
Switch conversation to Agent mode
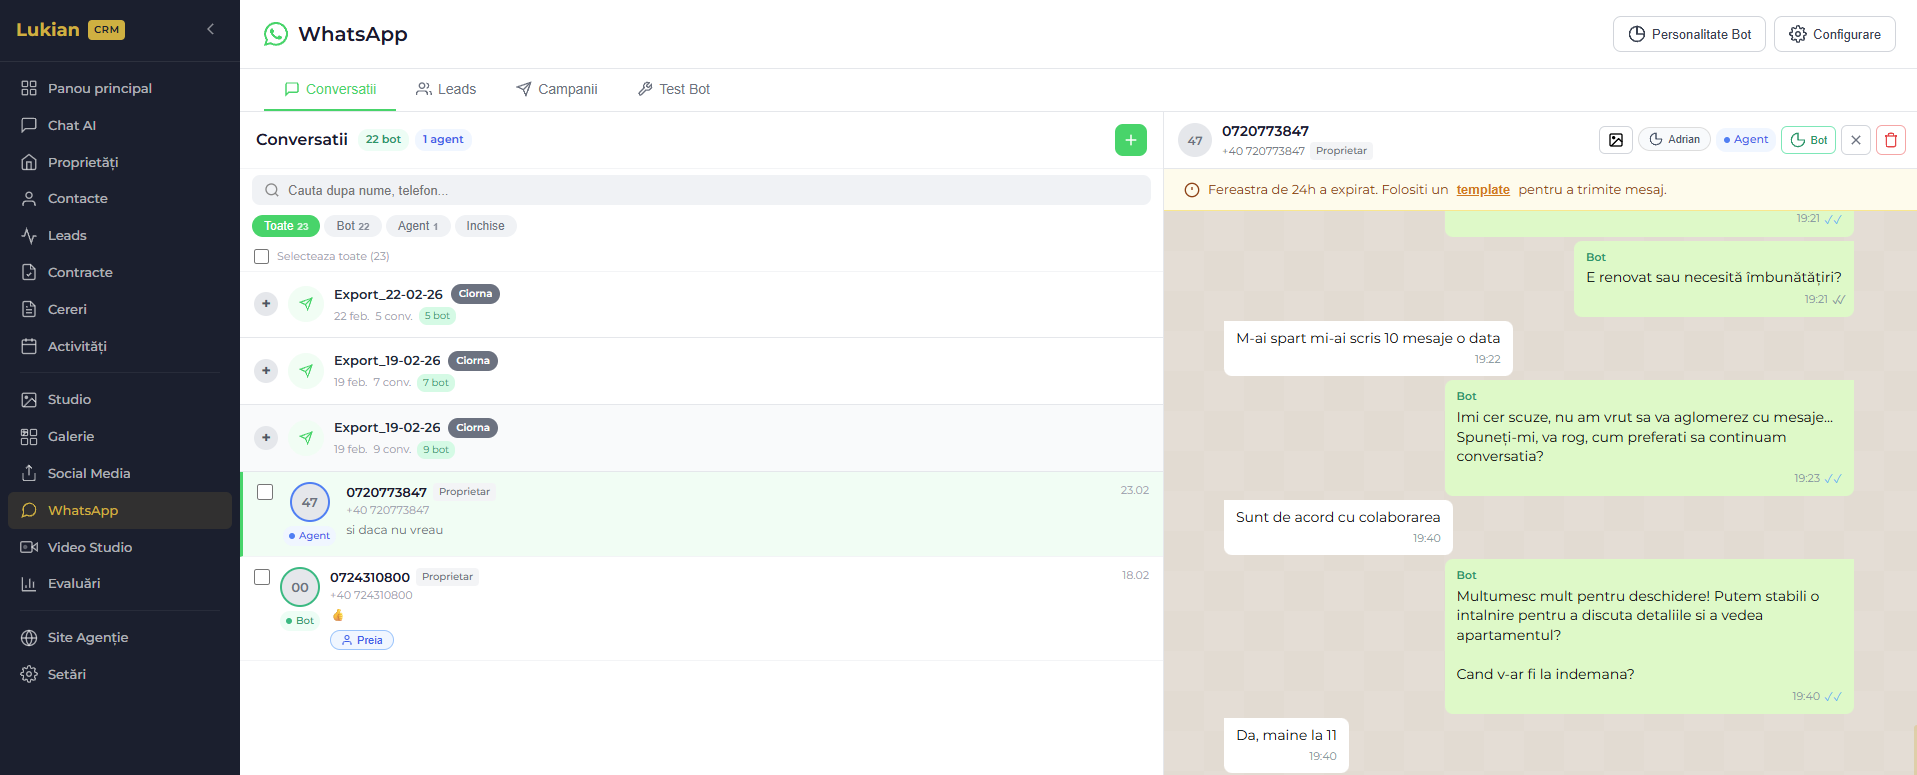1746,140
